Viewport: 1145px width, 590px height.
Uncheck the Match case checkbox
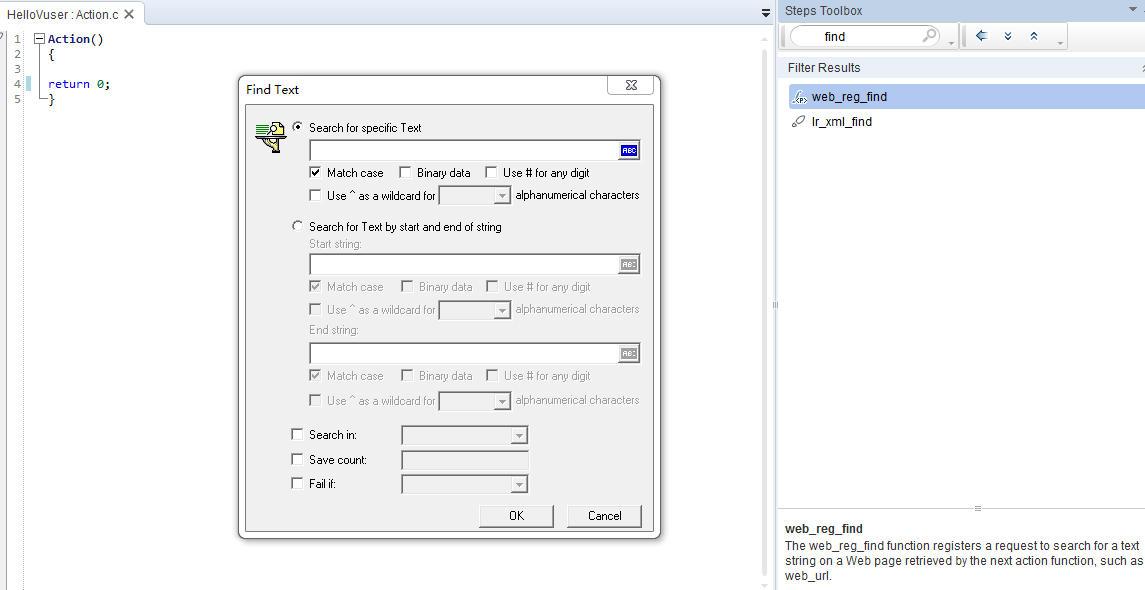pyautogui.click(x=316, y=173)
